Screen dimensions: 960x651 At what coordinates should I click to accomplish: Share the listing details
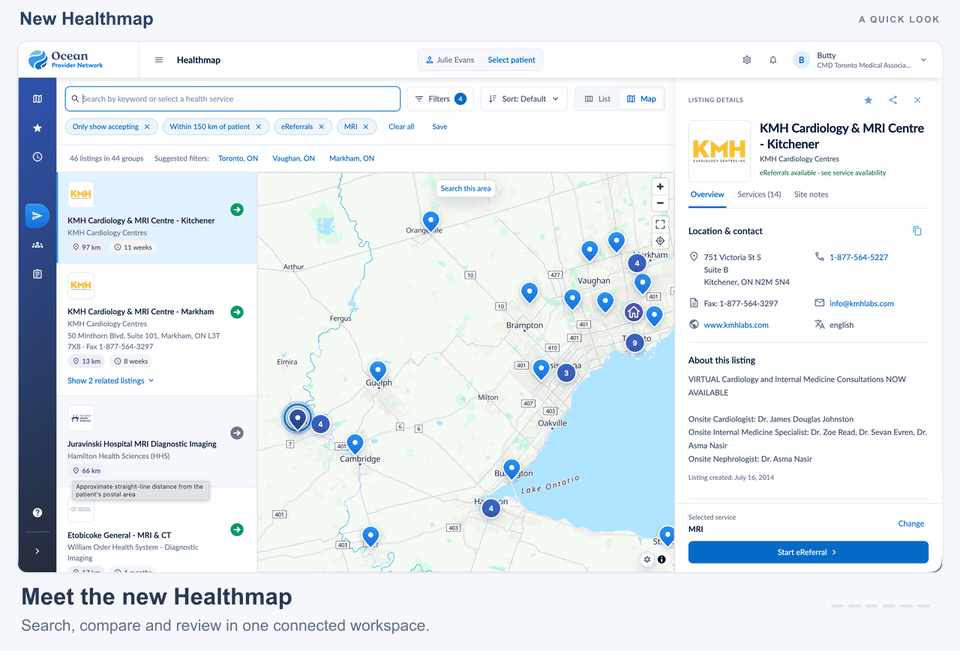pos(893,100)
